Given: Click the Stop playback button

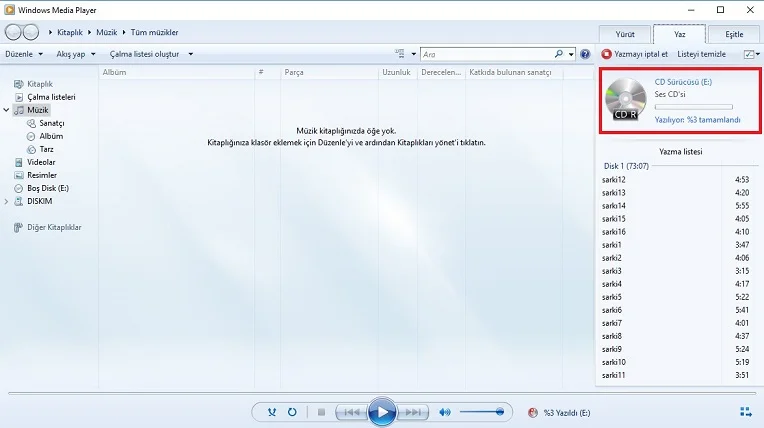Looking at the screenshot, I should coord(321,412).
